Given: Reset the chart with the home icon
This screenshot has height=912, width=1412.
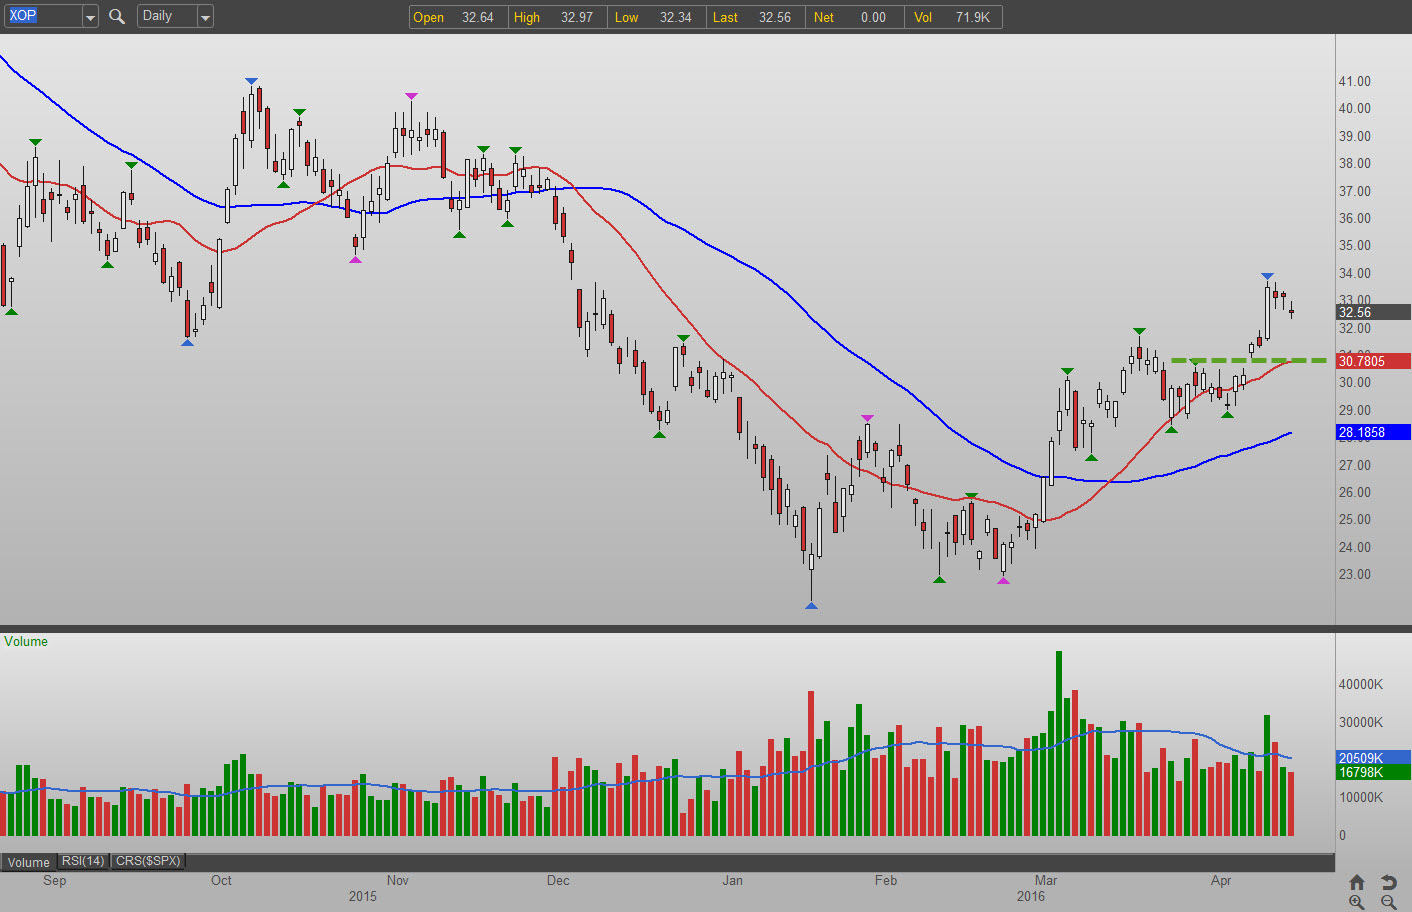Looking at the screenshot, I should click(x=1357, y=882).
